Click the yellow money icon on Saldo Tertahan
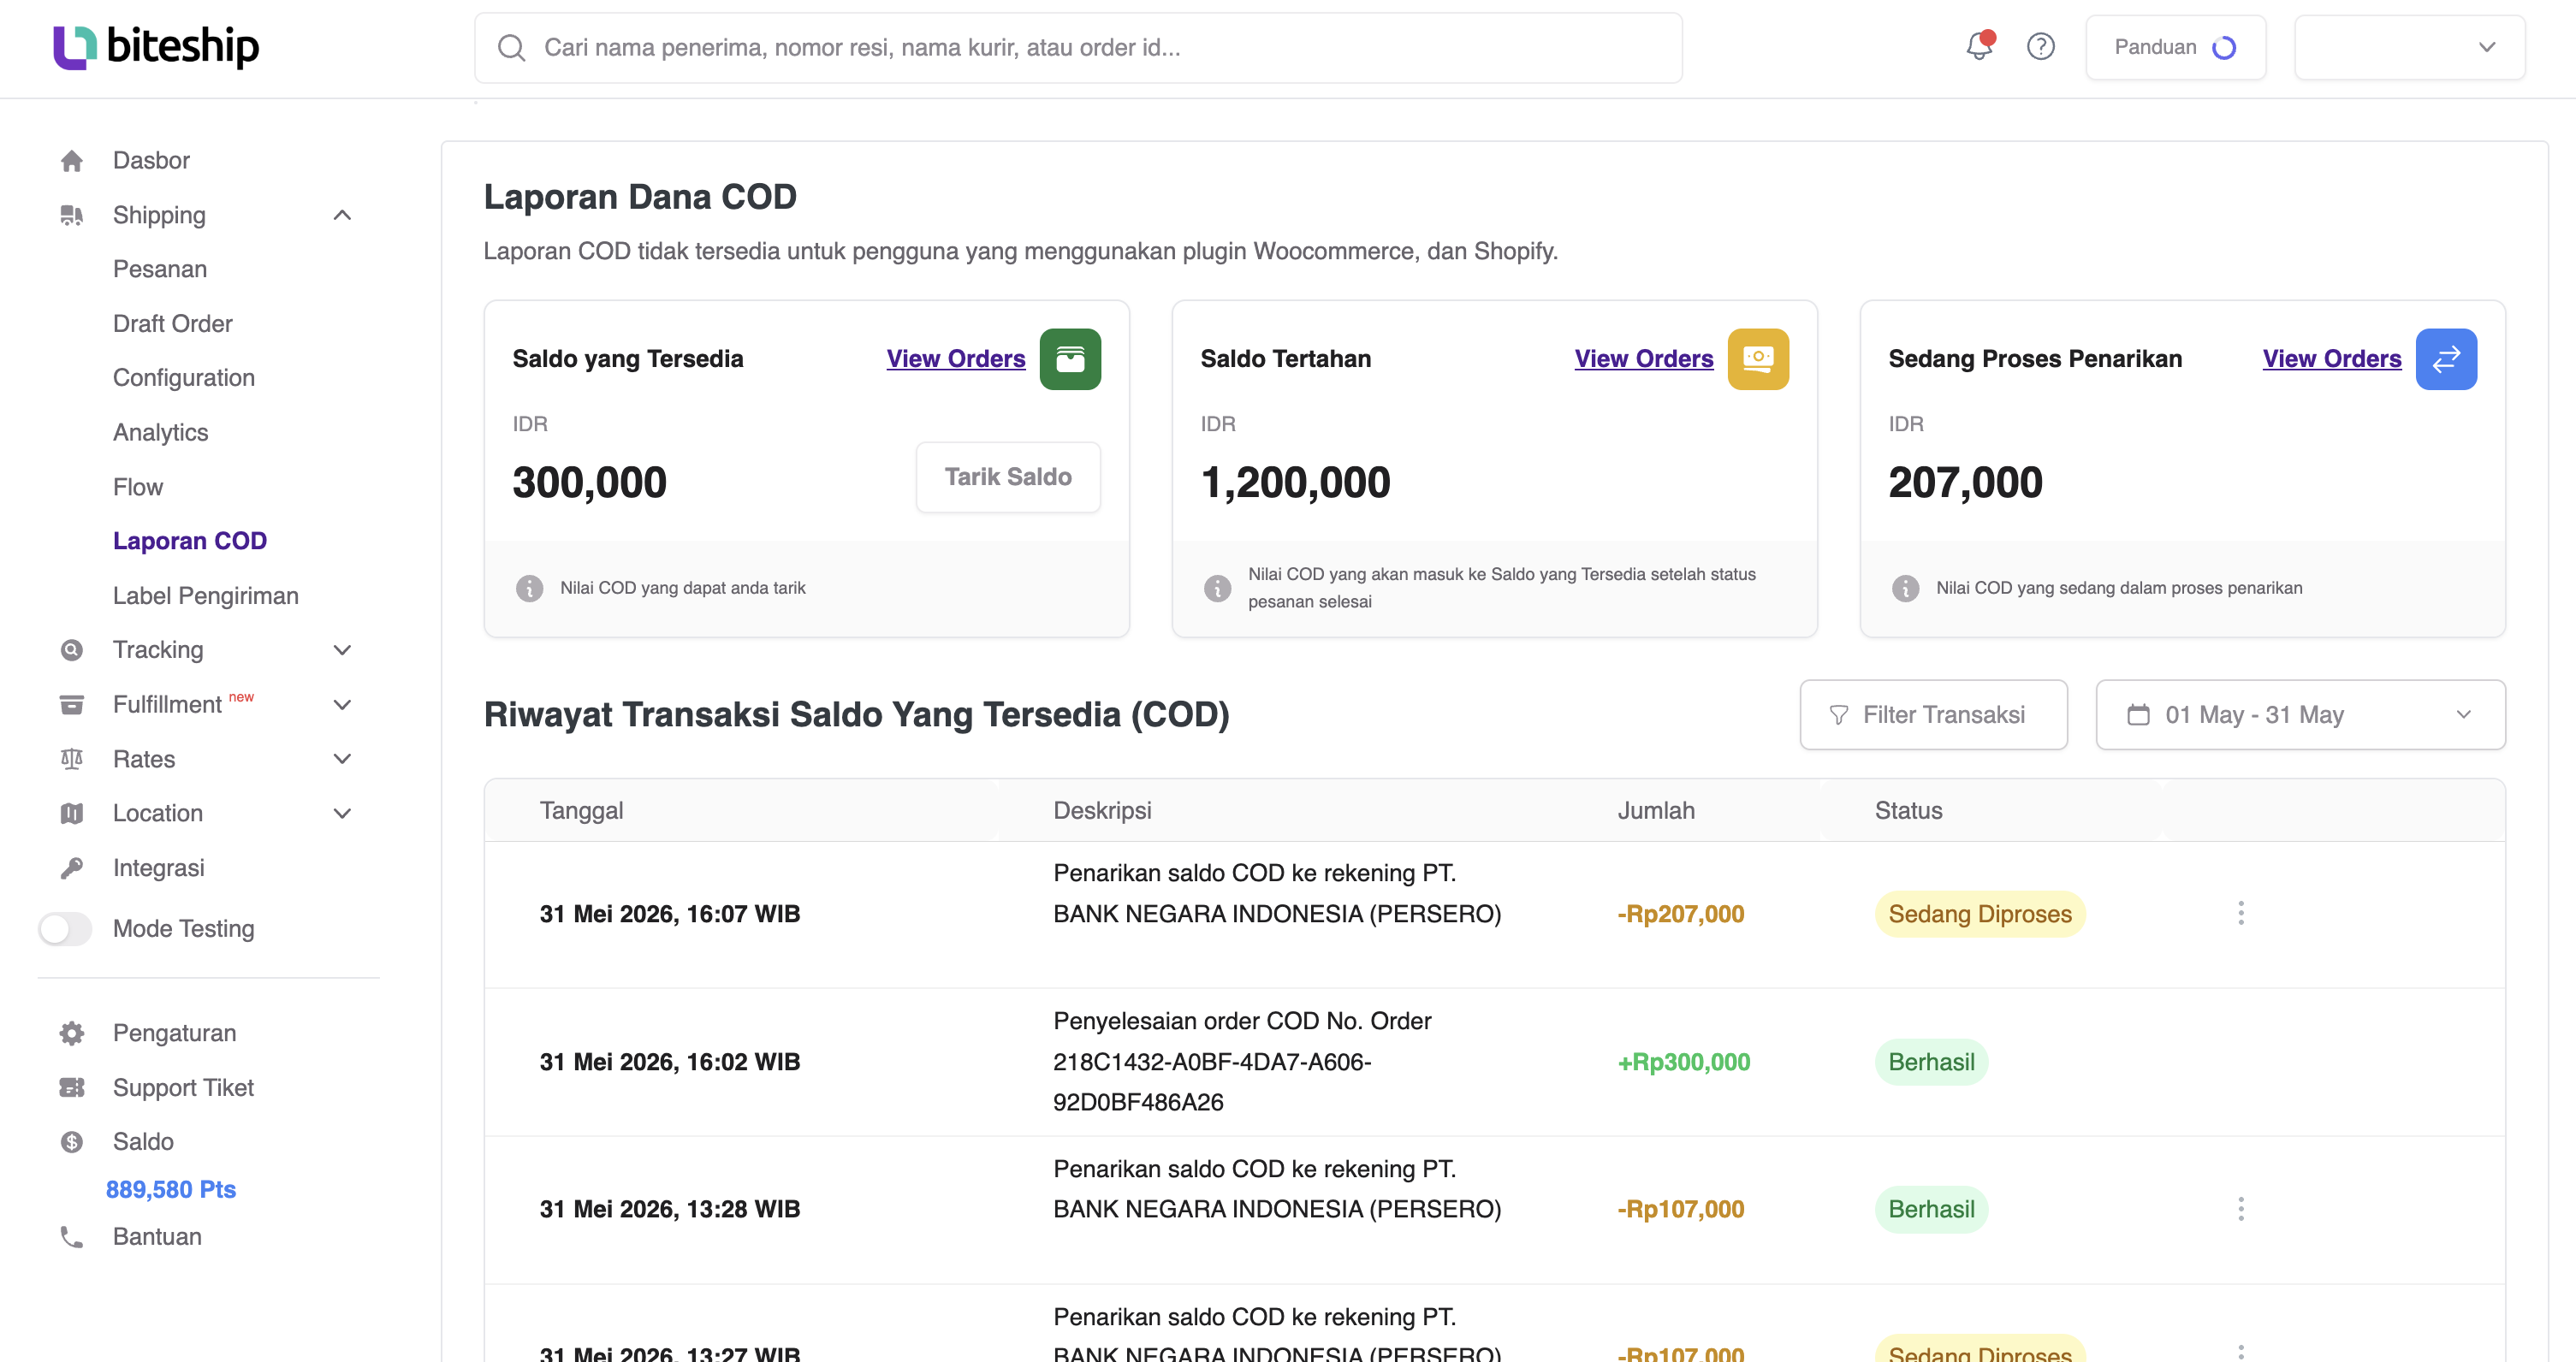This screenshot has width=2576, height=1362. tap(1758, 359)
